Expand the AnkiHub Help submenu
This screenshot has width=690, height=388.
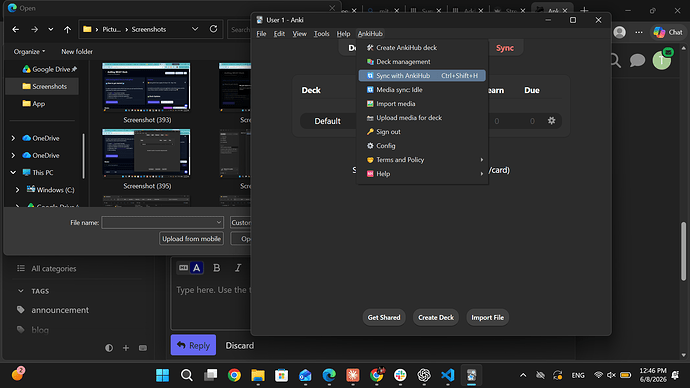(422, 174)
